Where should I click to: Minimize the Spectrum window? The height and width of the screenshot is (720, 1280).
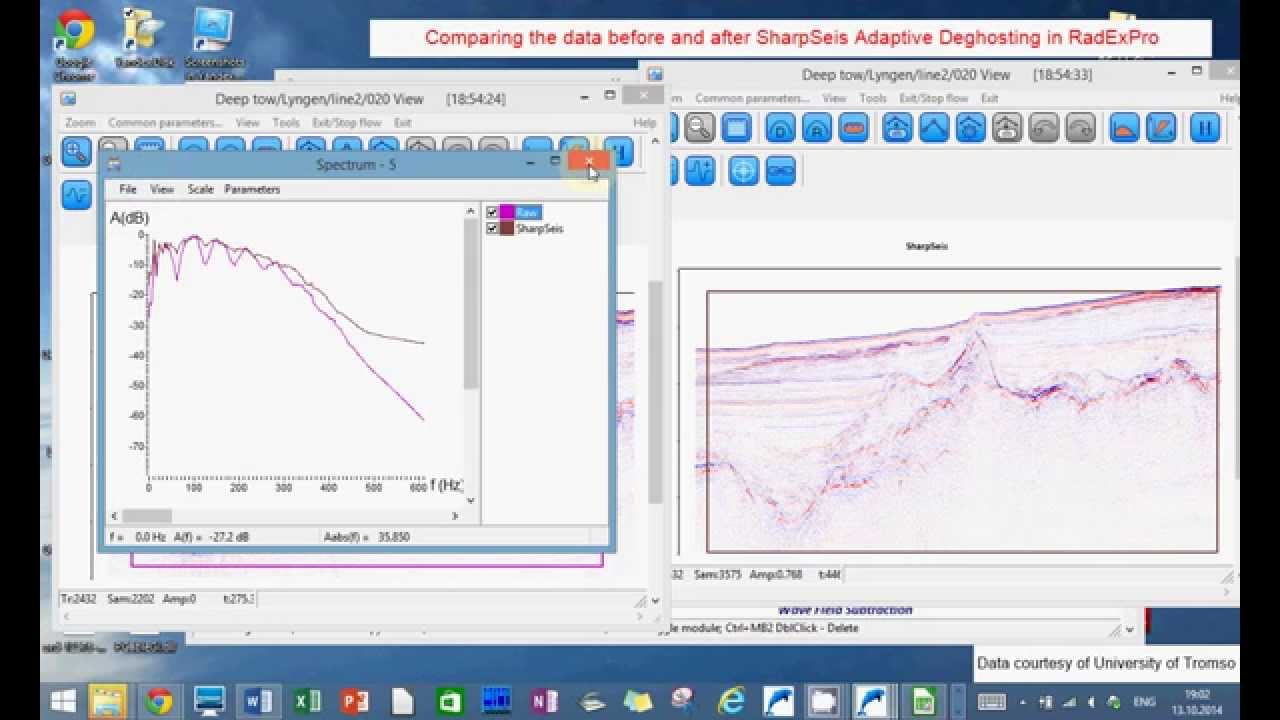pos(529,161)
